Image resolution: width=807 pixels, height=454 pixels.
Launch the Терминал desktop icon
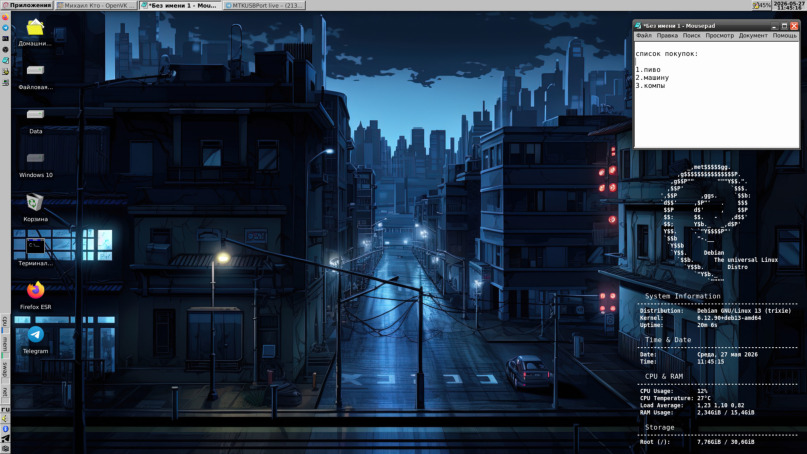tap(35, 252)
